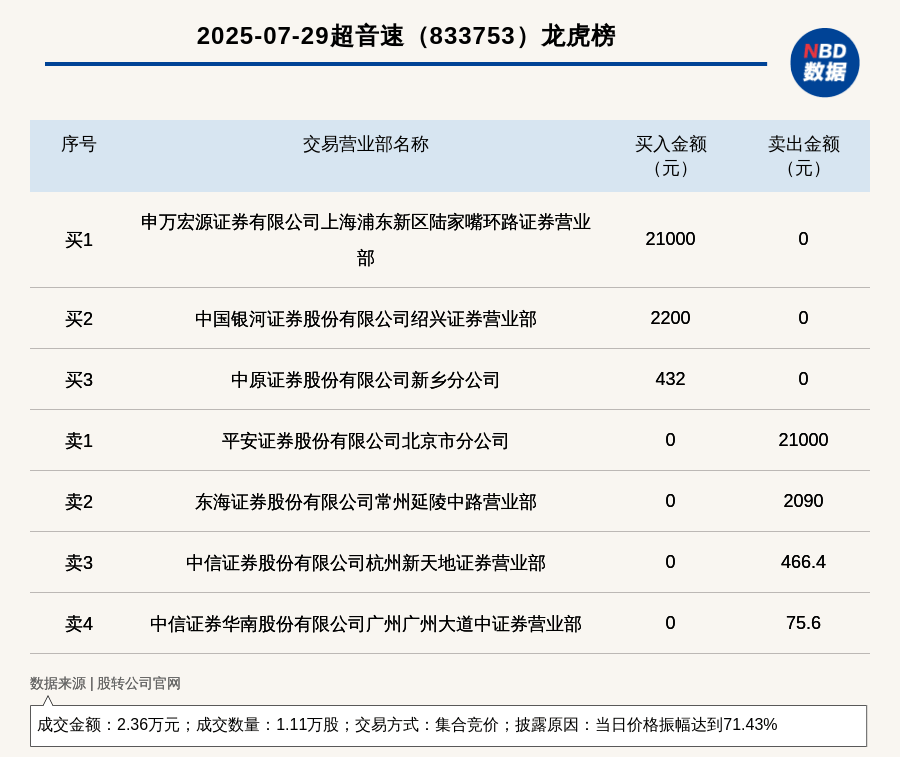Click sell amount 75.6

[804, 623]
